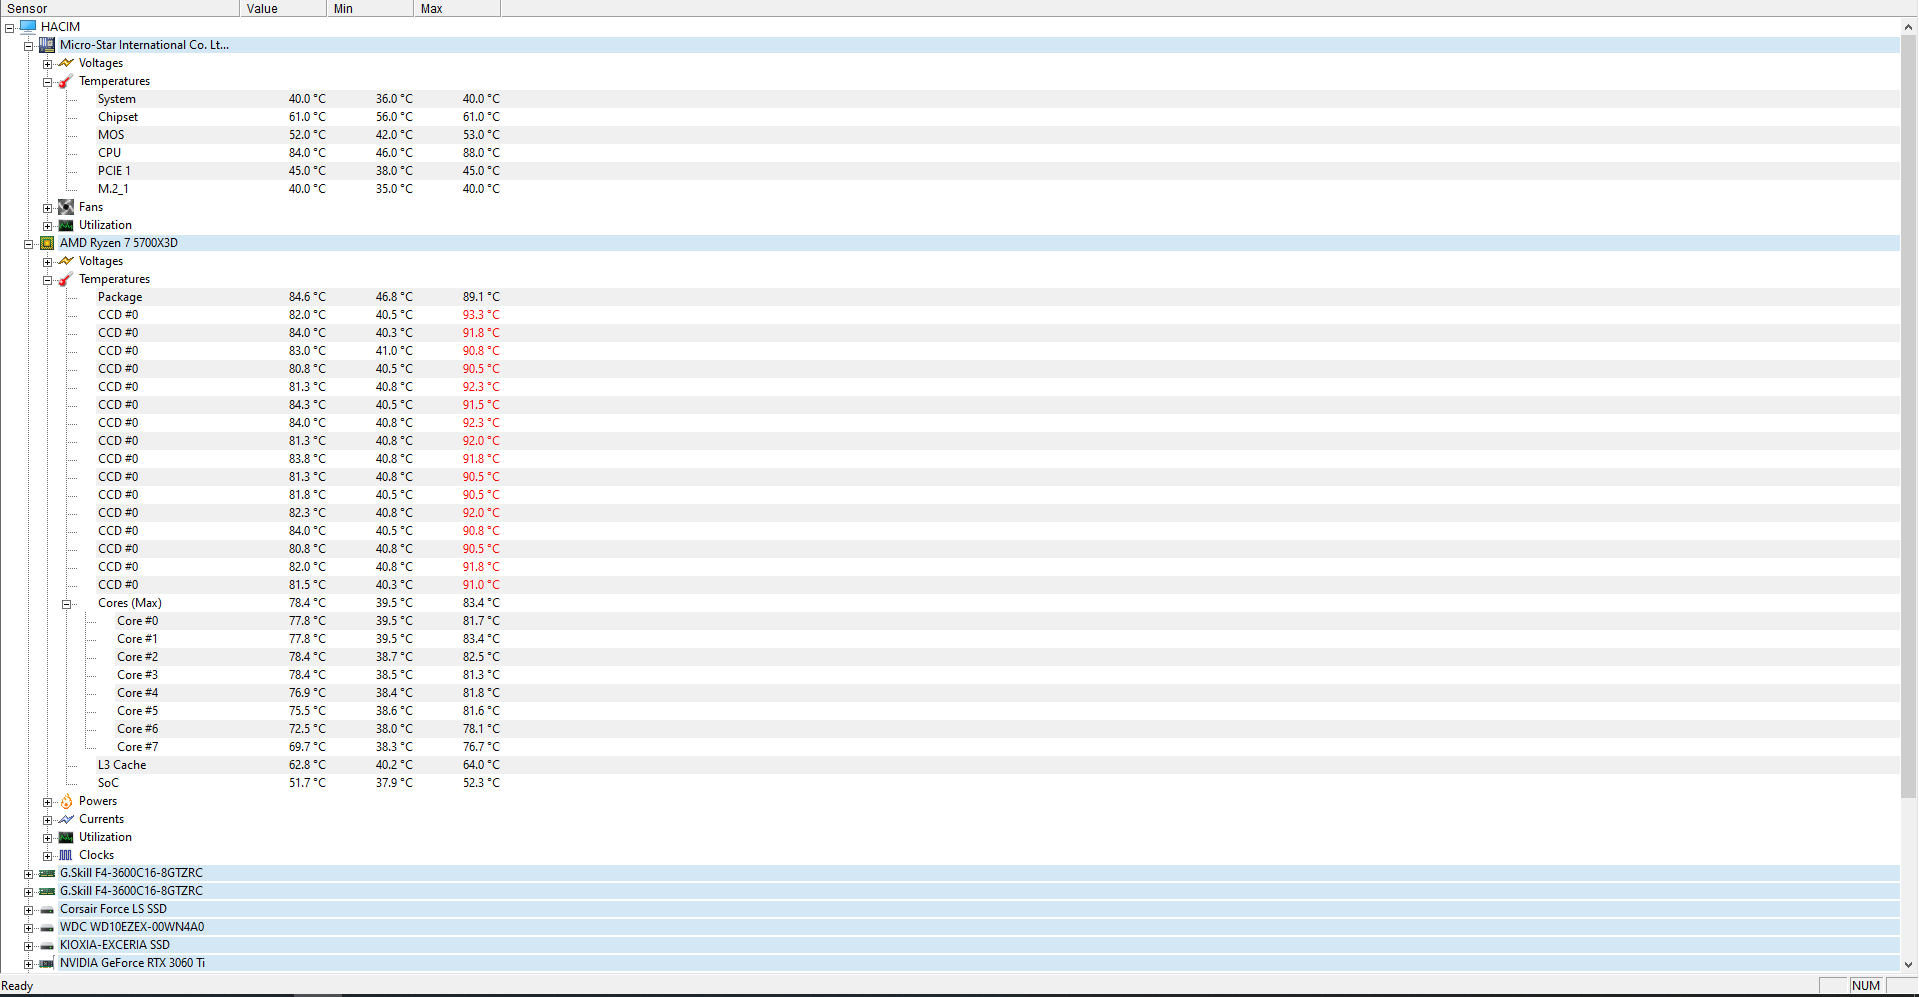Click the Ryzen Temperatures thermometer icon

[66, 279]
